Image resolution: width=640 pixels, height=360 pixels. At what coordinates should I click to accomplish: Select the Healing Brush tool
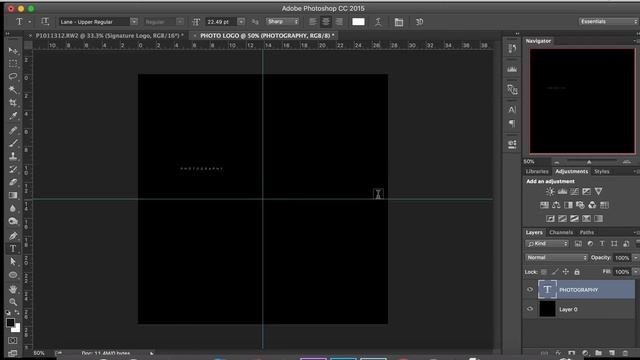(x=13, y=130)
